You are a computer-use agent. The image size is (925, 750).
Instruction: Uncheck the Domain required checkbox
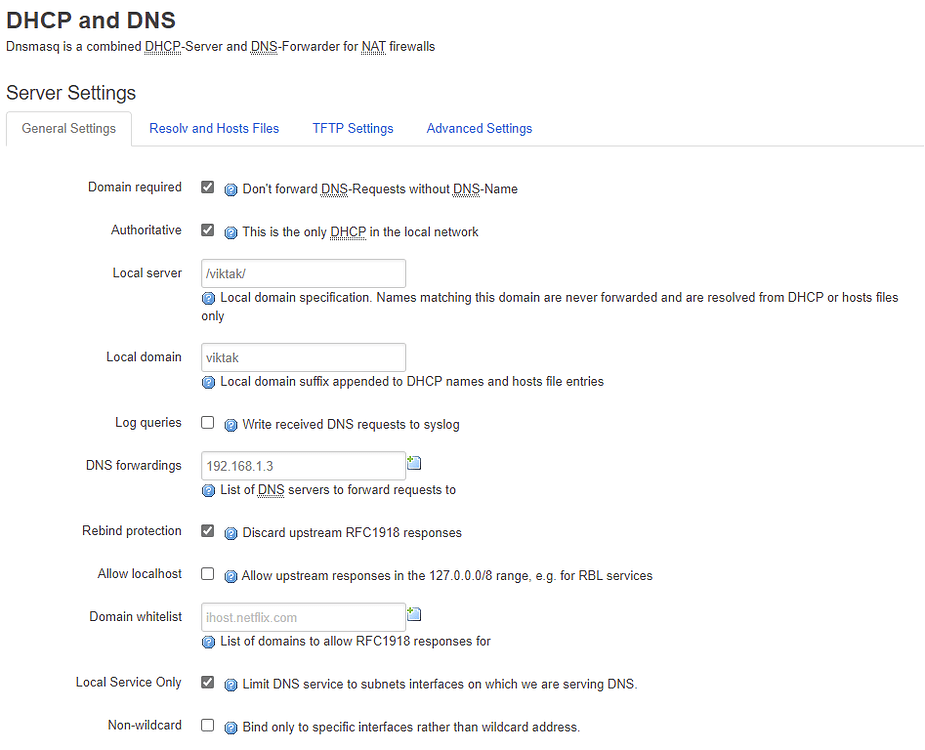[207, 187]
